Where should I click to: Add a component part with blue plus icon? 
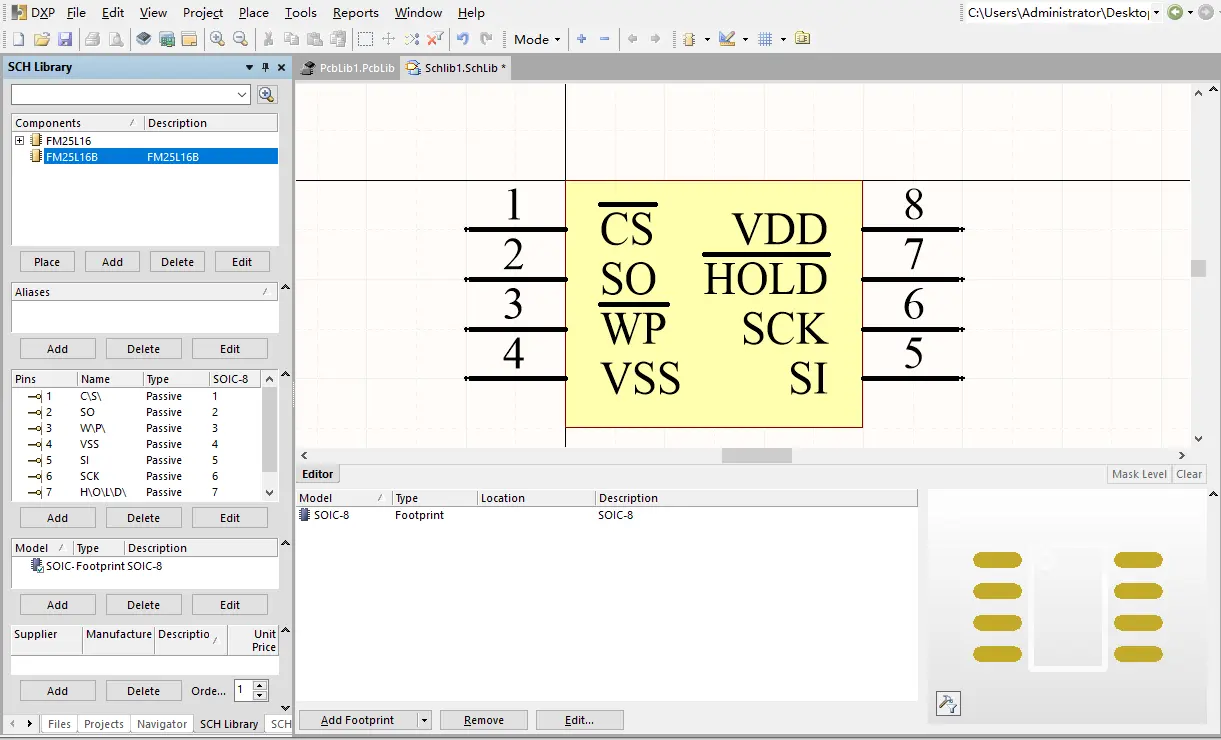coord(582,39)
